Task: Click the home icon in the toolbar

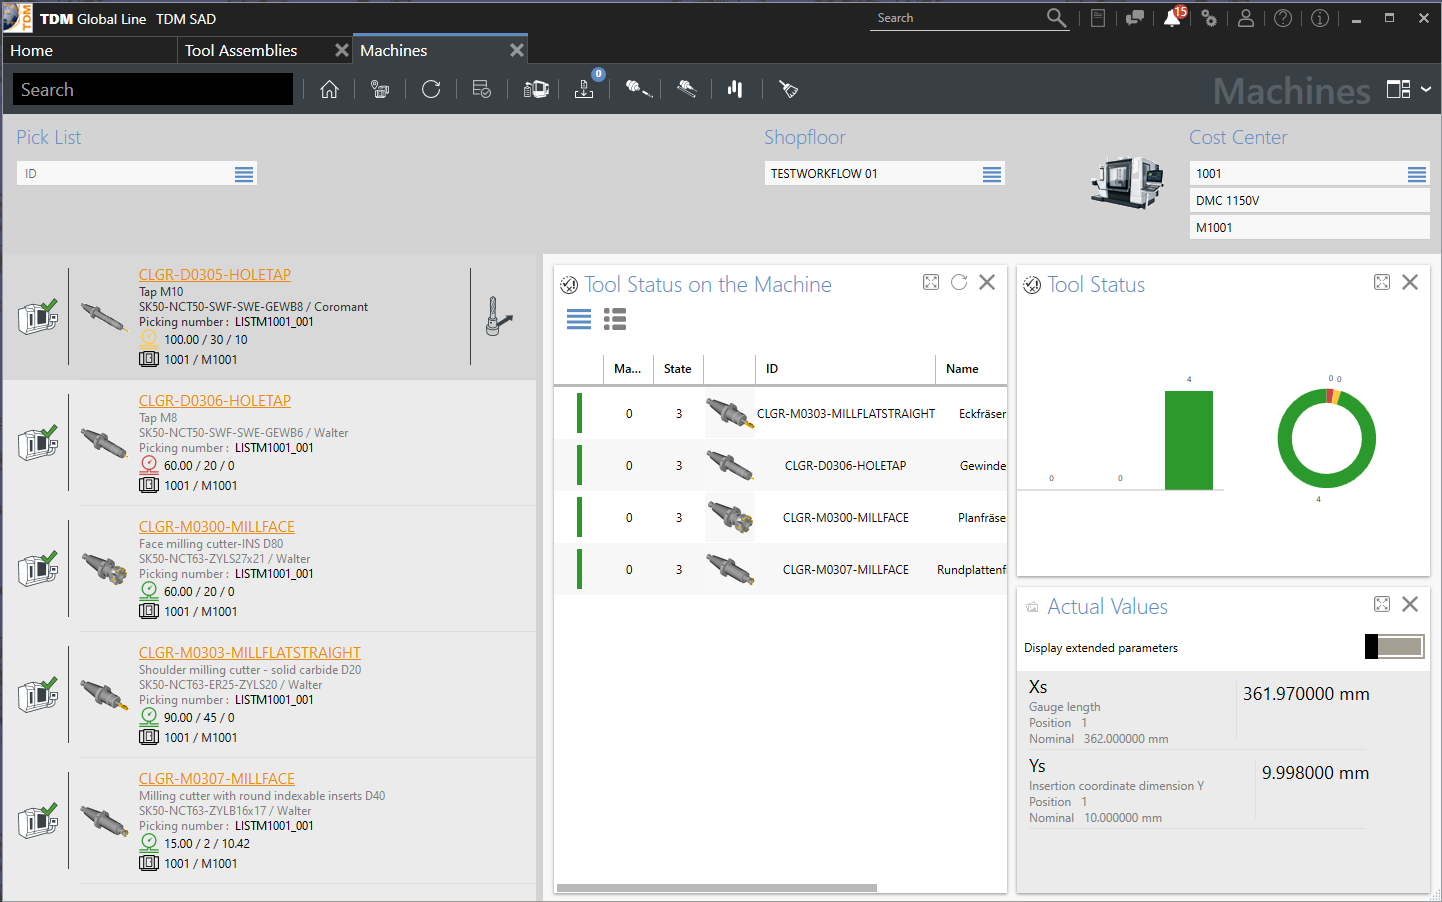Action: pyautogui.click(x=329, y=90)
